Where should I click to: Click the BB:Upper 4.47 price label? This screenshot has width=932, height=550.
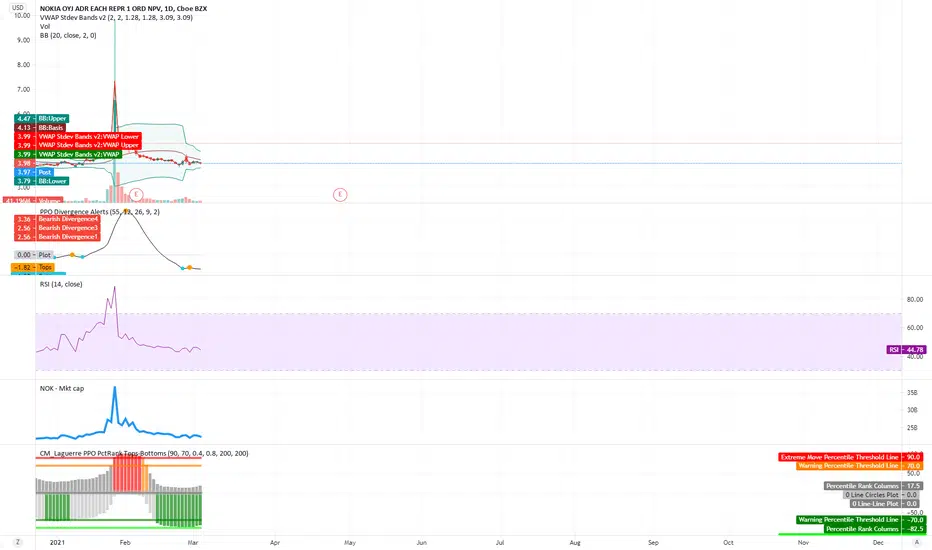point(41,118)
